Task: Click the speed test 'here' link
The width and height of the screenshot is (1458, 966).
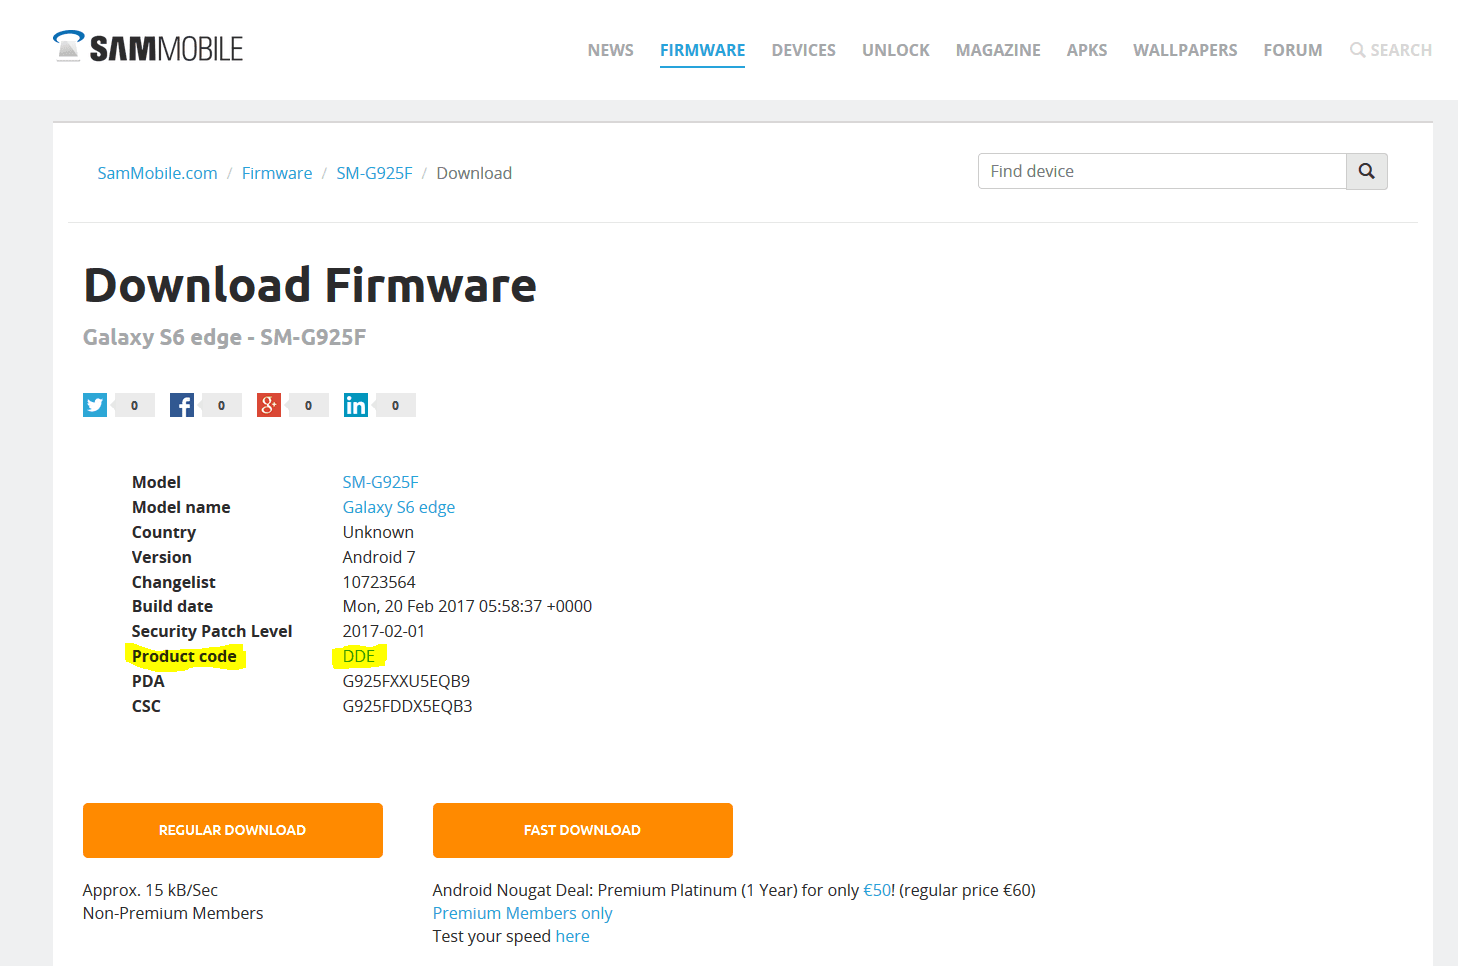Action: pyautogui.click(x=572, y=936)
